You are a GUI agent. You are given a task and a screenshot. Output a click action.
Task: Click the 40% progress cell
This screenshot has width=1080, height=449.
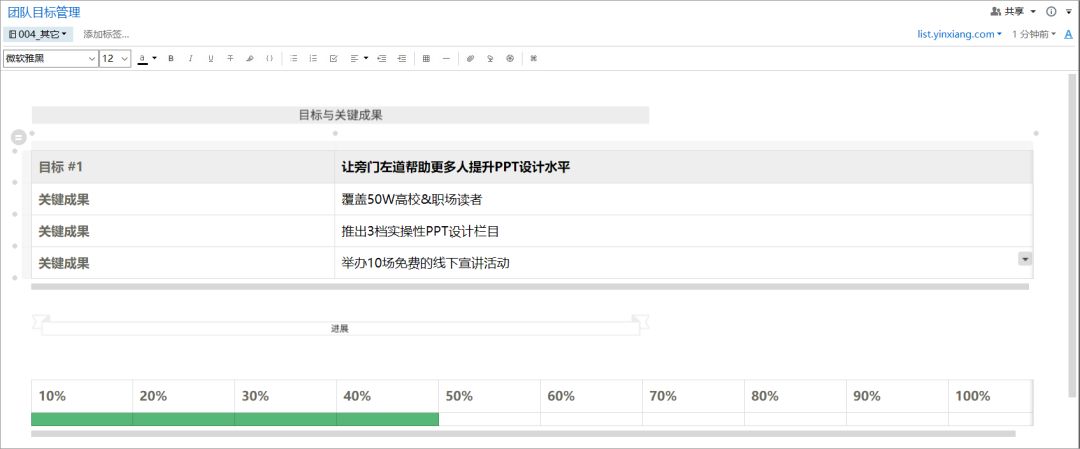(x=387, y=396)
